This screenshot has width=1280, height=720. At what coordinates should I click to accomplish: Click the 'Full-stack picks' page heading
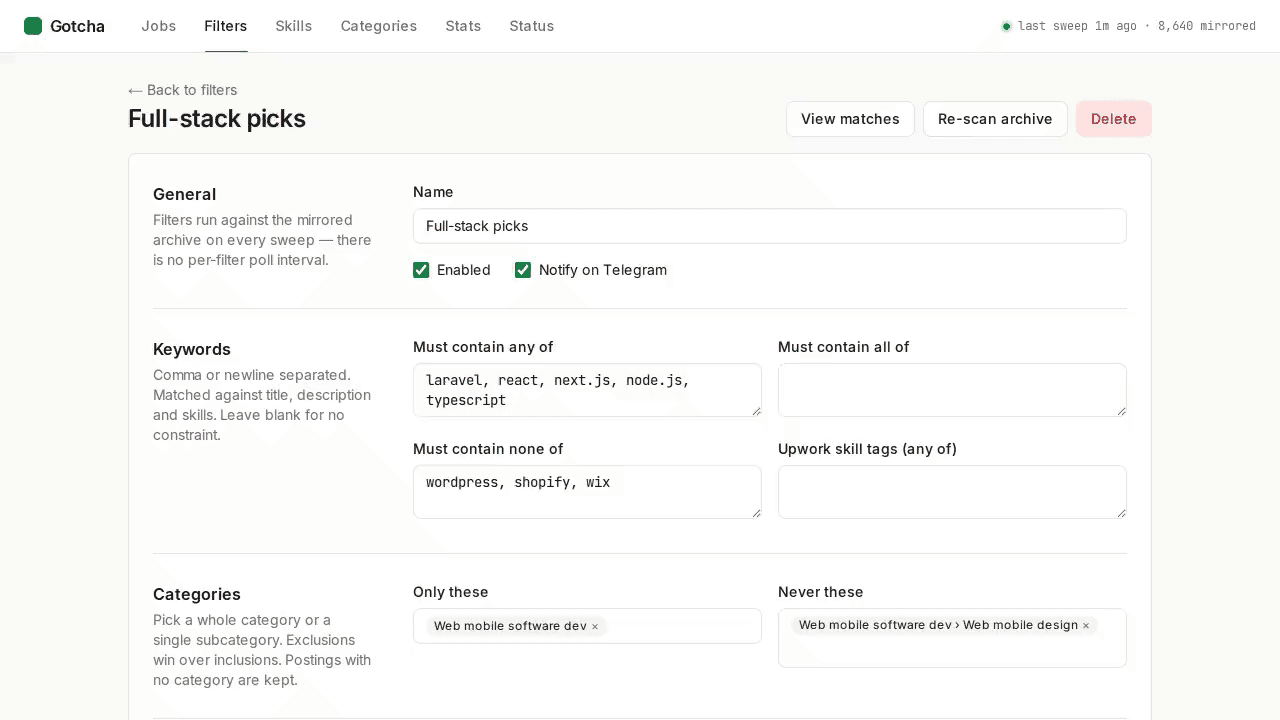[217, 118]
